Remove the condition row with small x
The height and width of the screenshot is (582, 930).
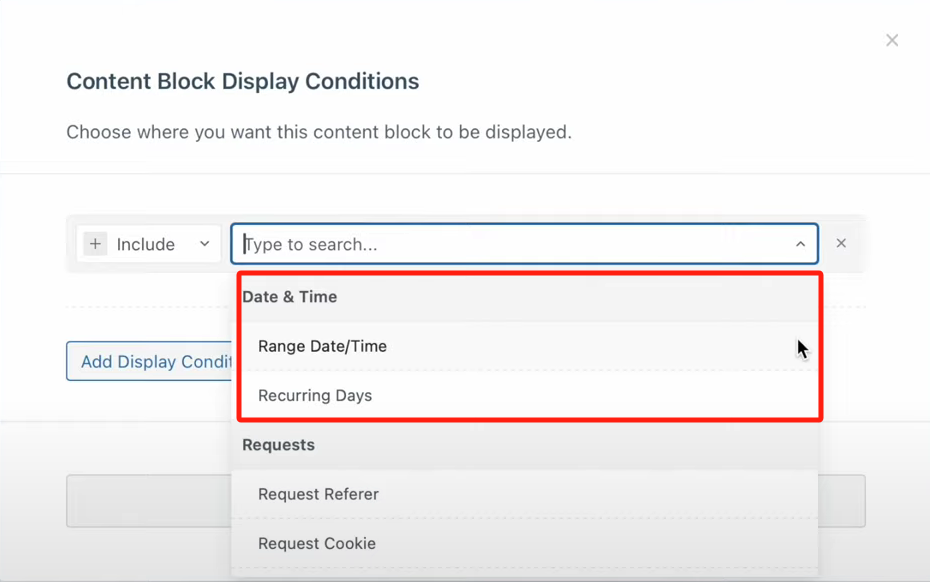pyautogui.click(x=841, y=243)
